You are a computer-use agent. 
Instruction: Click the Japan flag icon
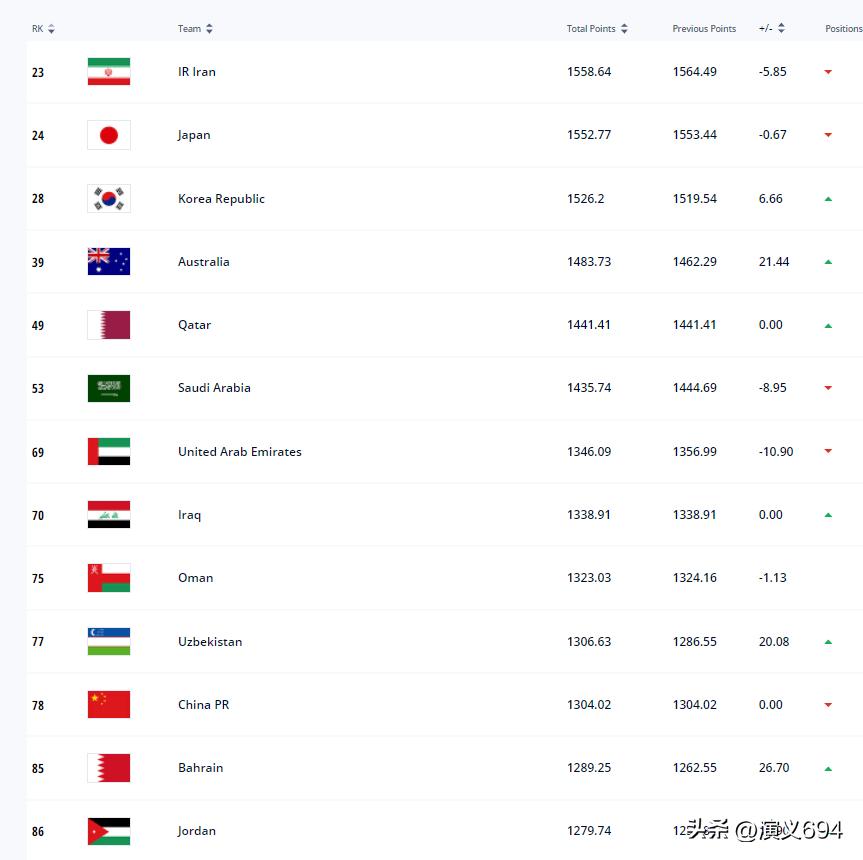[108, 134]
